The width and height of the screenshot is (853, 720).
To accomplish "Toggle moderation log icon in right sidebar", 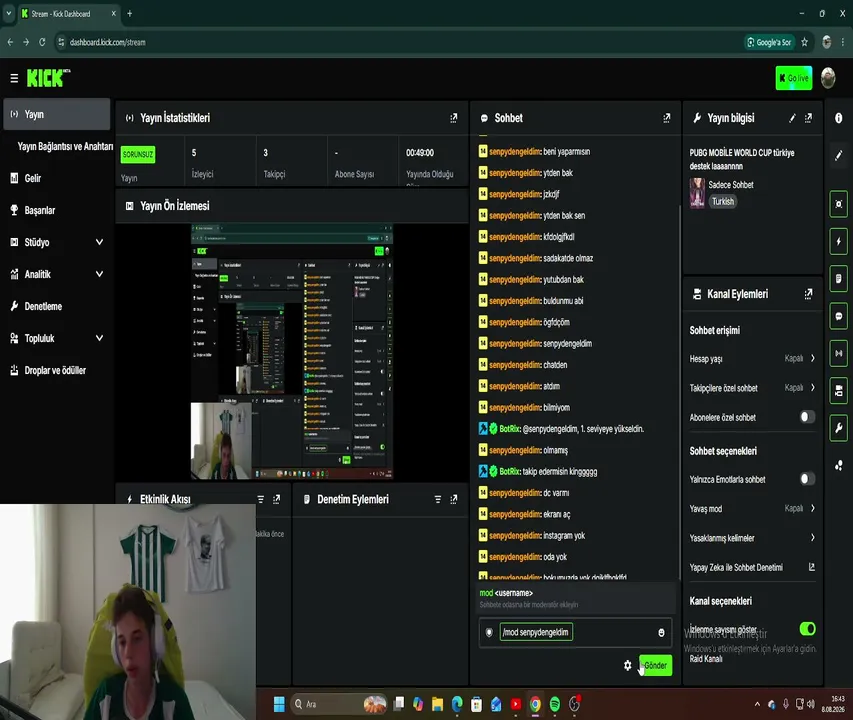I will pyautogui.click(x=838, y=279).
